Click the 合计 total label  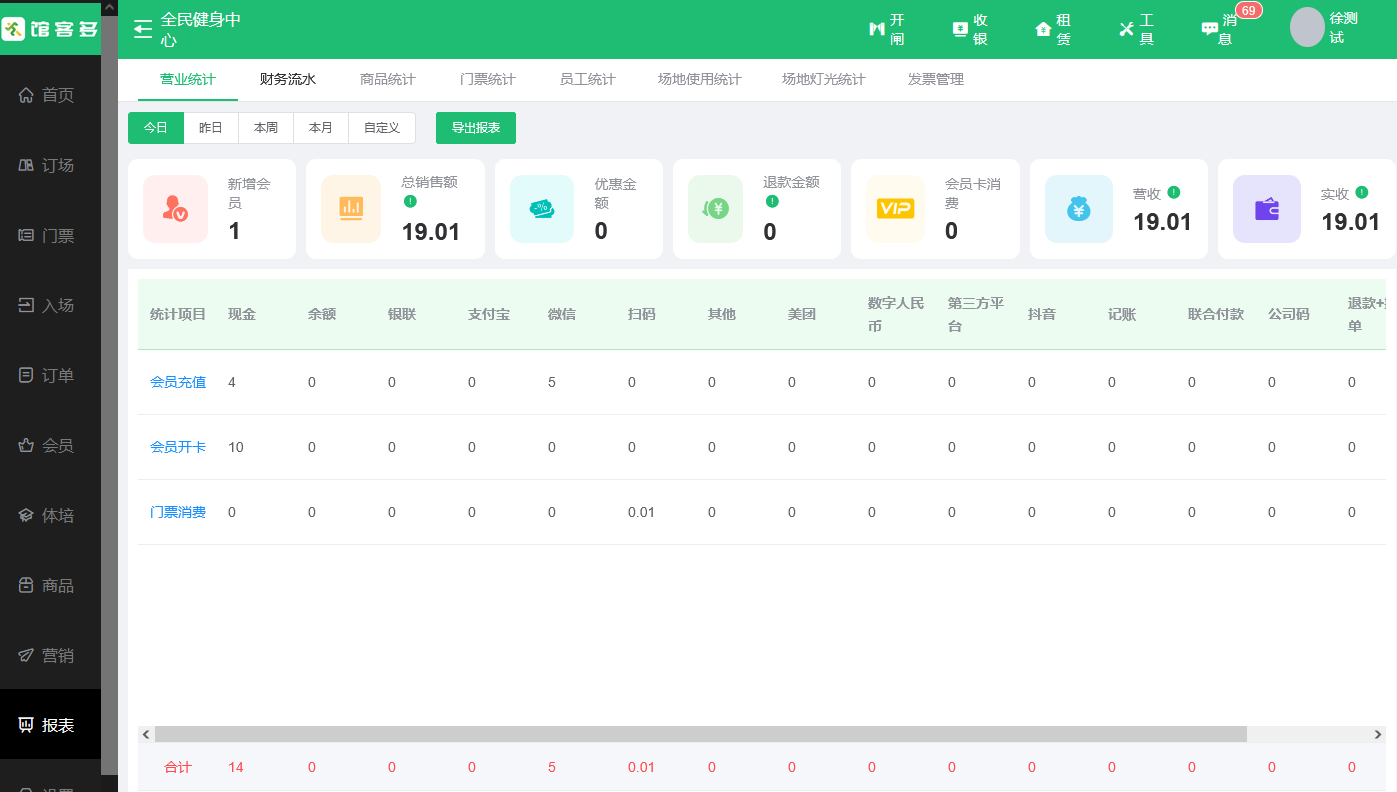click(x=178, y=767)
